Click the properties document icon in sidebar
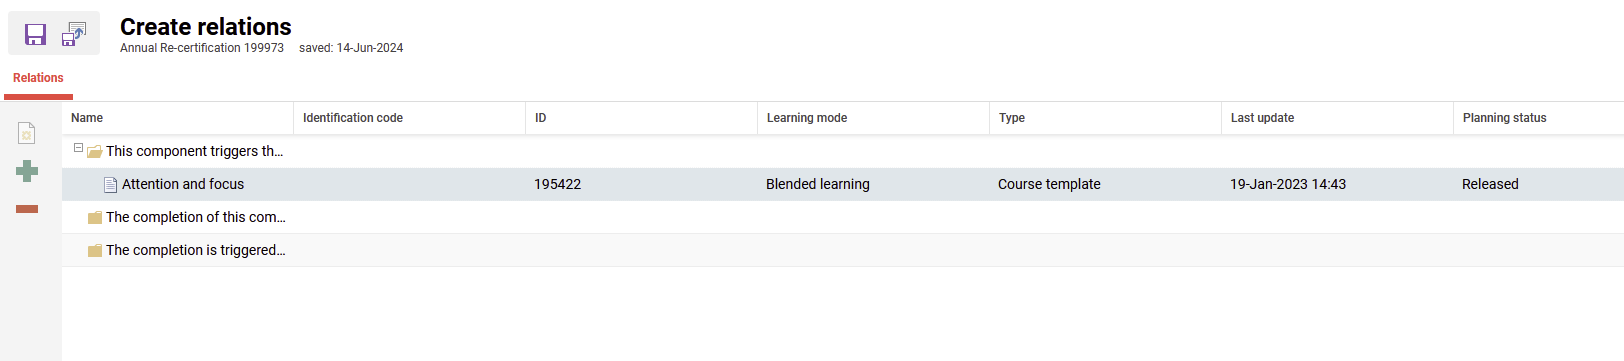1624x361 pixels. pos(27,133)
